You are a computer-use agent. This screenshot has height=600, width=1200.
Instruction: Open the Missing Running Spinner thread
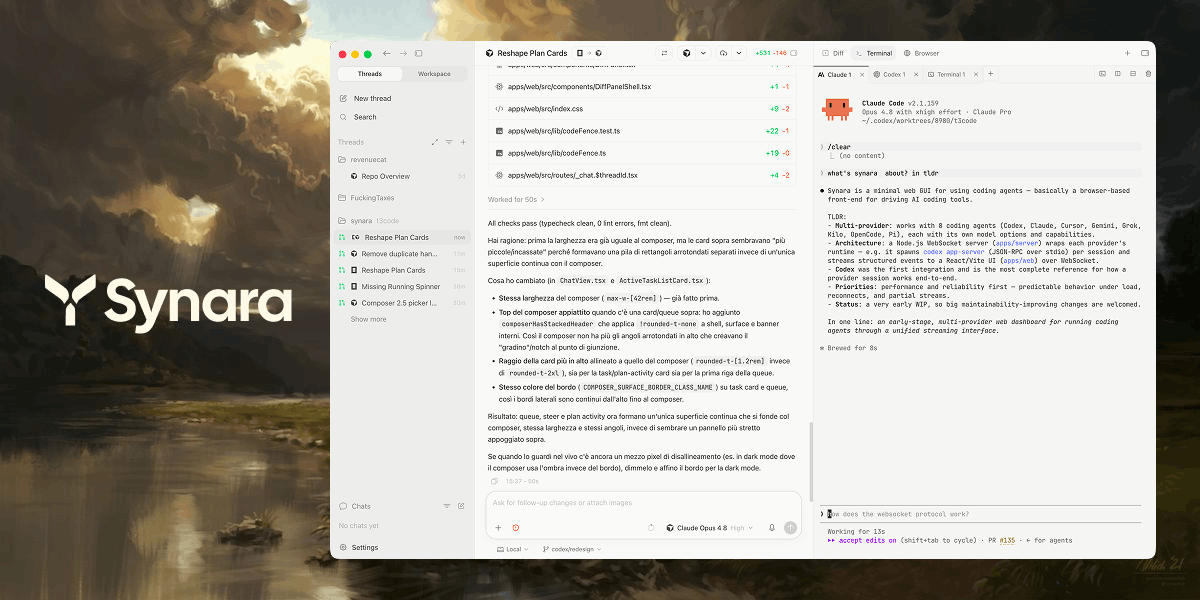point(401,286)
